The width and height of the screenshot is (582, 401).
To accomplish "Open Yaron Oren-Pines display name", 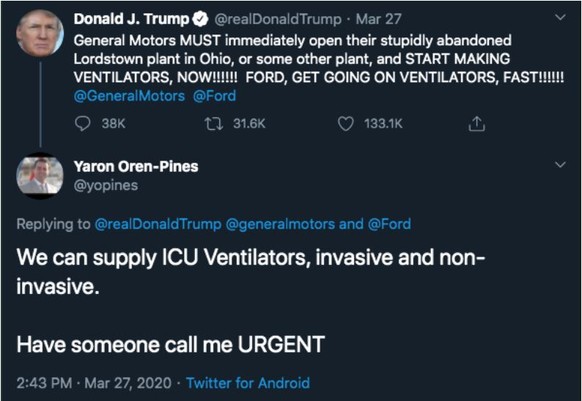I will coord(136,166).
